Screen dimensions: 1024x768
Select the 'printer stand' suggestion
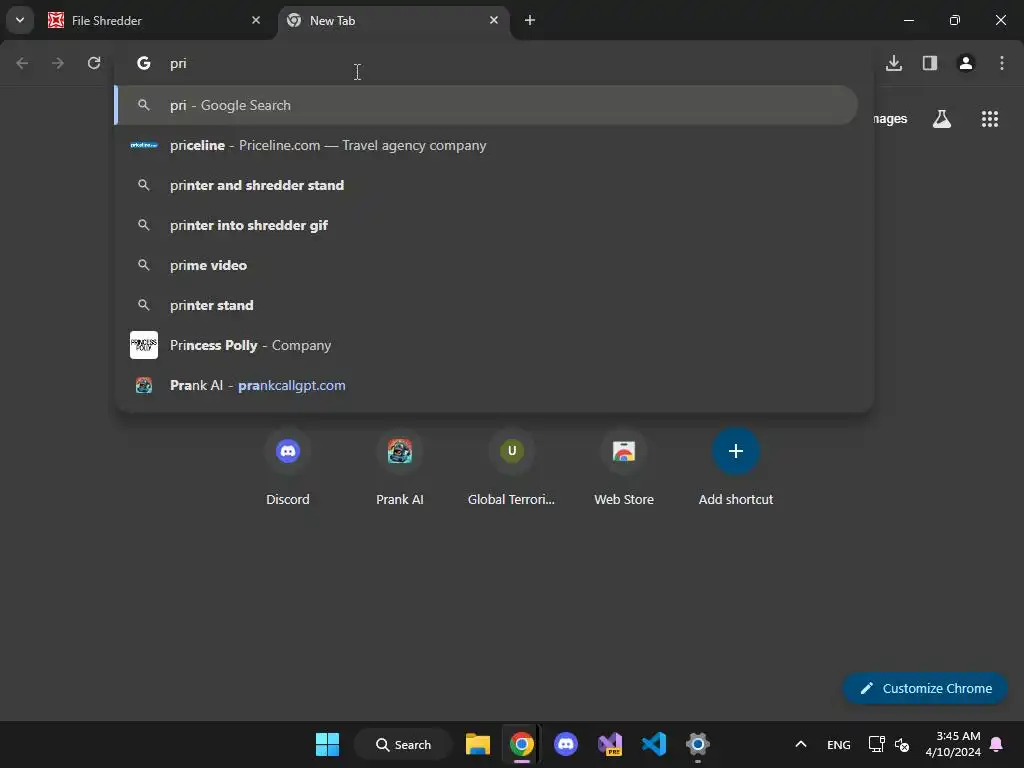point(486,305)
